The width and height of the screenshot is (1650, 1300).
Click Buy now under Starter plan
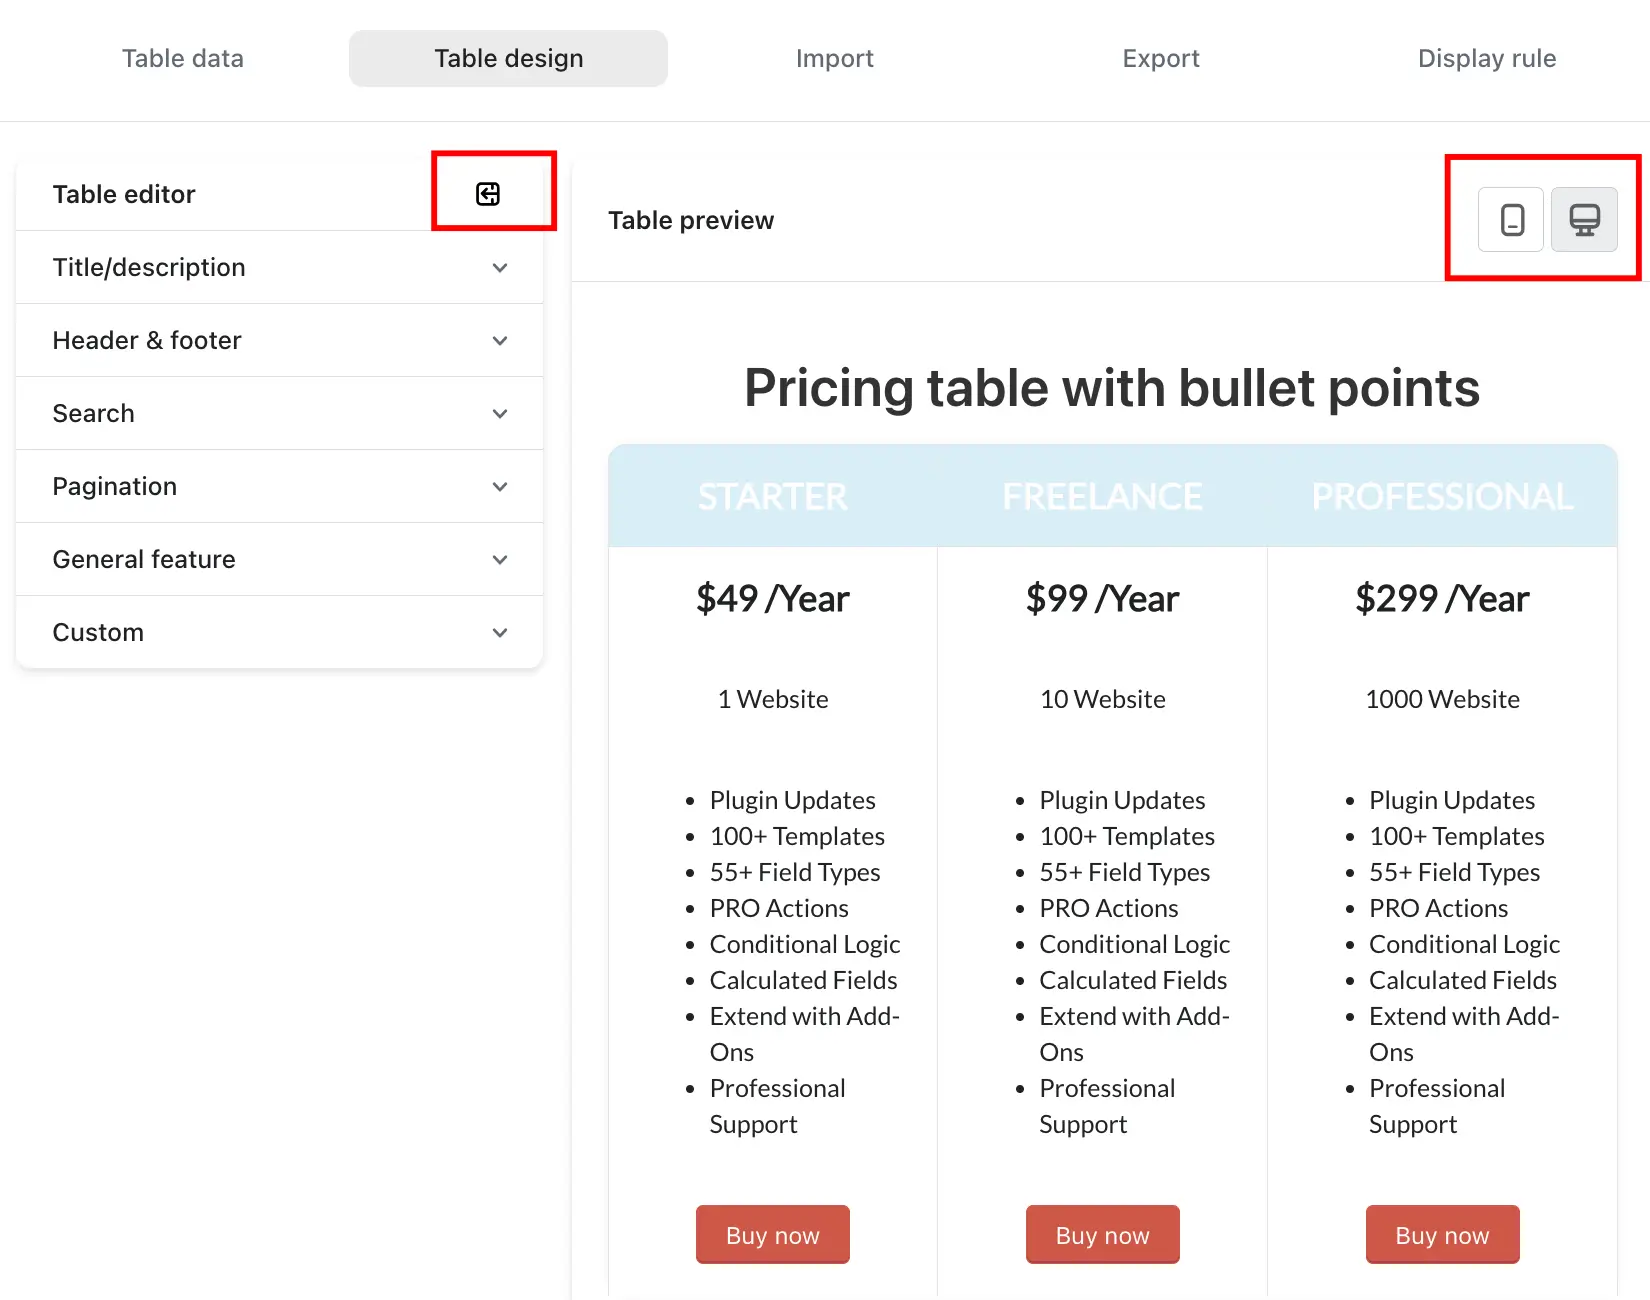pyautogui.click(x=773, y=1235)
